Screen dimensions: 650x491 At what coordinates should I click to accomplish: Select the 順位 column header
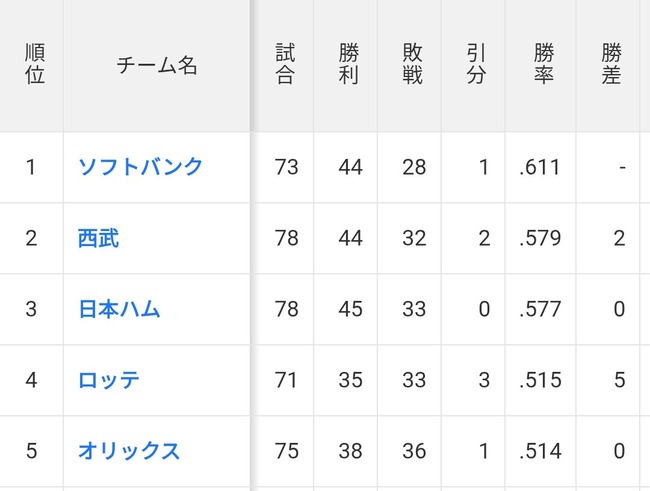pos(35,64)
